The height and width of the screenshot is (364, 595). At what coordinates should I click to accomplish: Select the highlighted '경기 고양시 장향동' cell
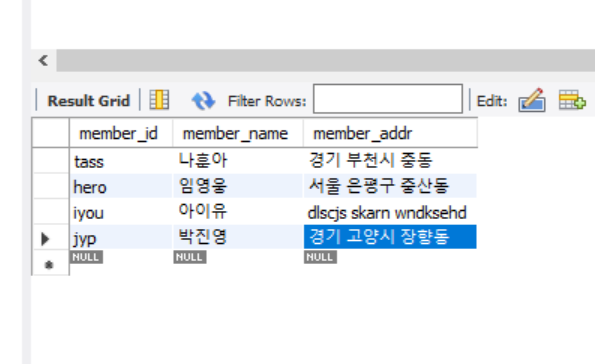click(x=390, y=237)
